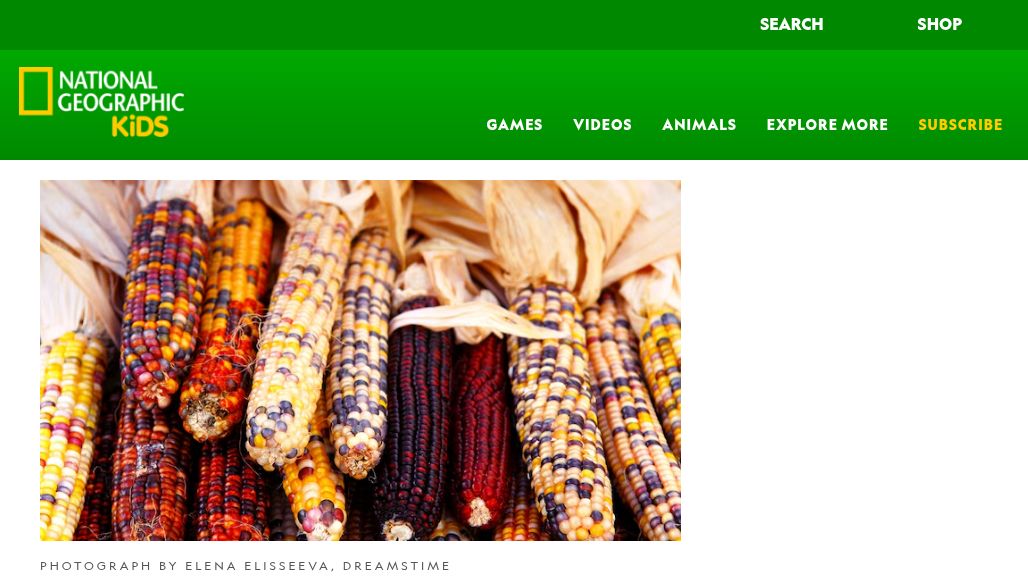Click the ELENA ELISSEEVA name in caption
This screenshot has height=578, width=1028.
click(x=256, y=566)
